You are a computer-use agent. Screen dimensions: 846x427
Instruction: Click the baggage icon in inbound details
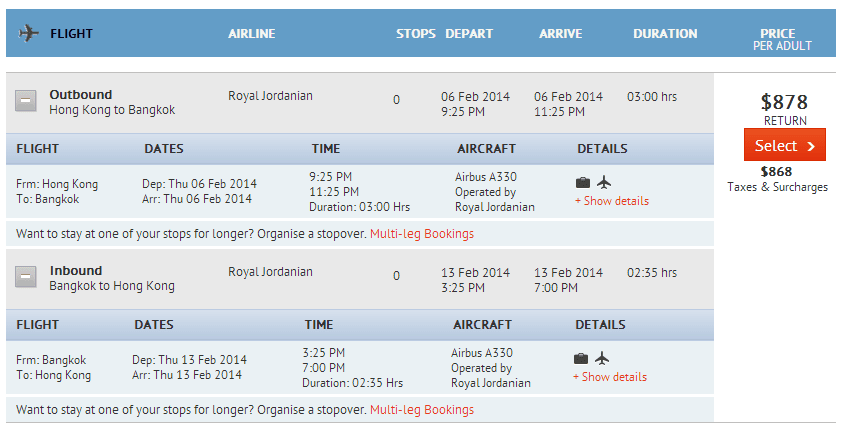[x=580, y=358]
